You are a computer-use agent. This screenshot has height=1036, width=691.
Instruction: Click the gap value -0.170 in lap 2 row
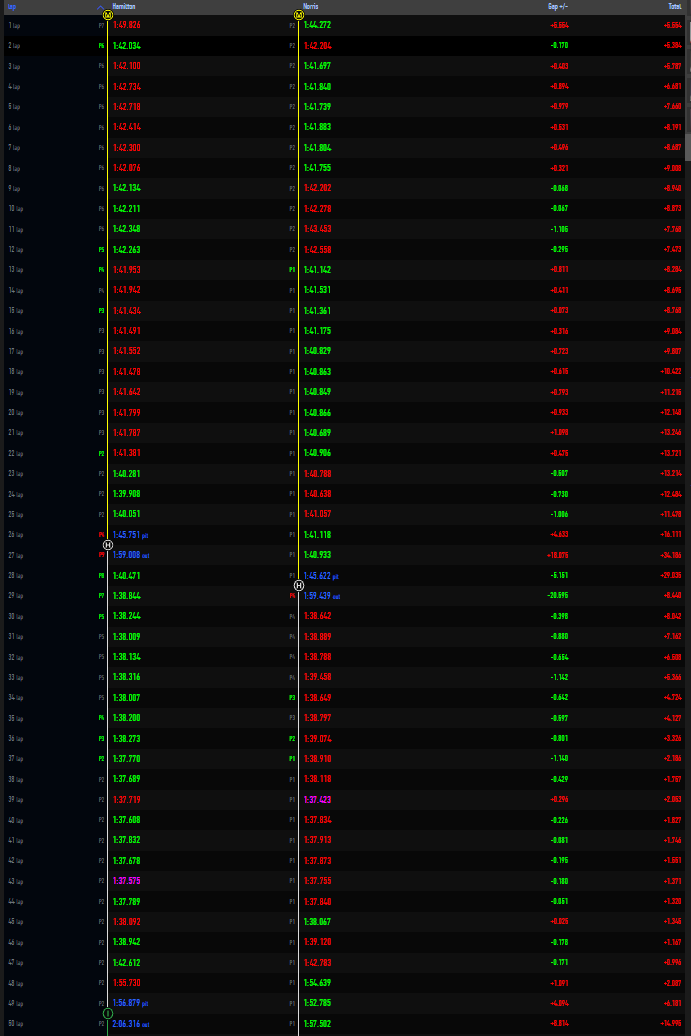pos(559,46)
